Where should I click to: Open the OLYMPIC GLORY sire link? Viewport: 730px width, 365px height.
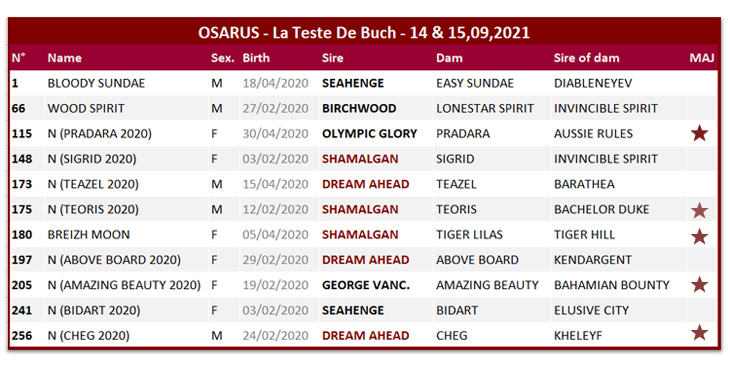coord(369,134)
